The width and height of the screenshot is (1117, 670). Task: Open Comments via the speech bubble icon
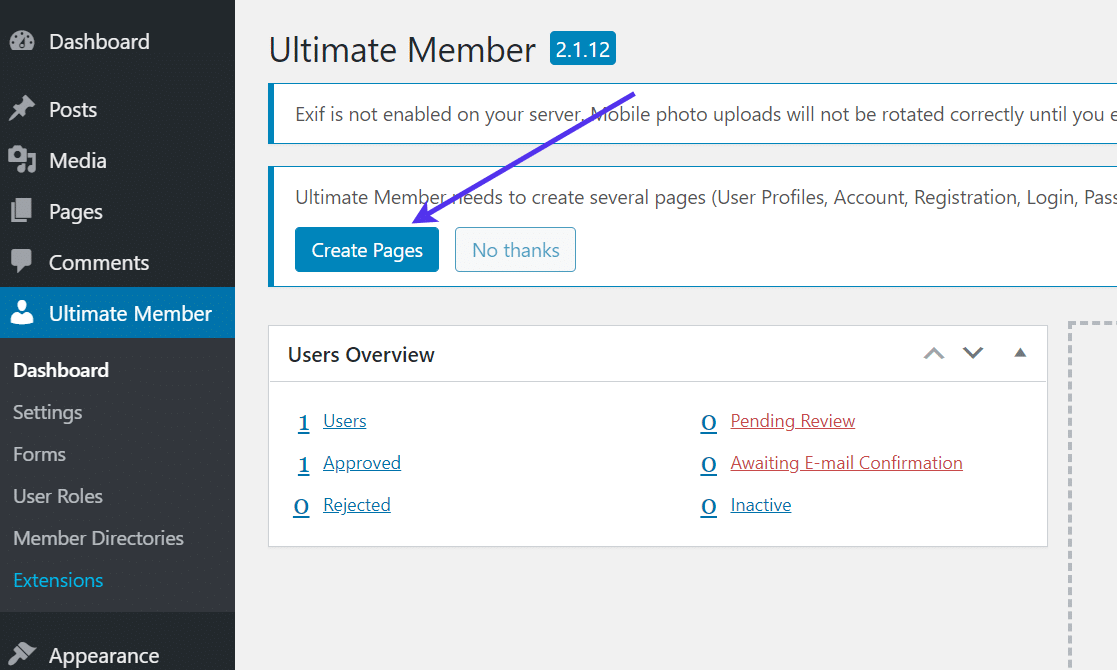[23, 262]
